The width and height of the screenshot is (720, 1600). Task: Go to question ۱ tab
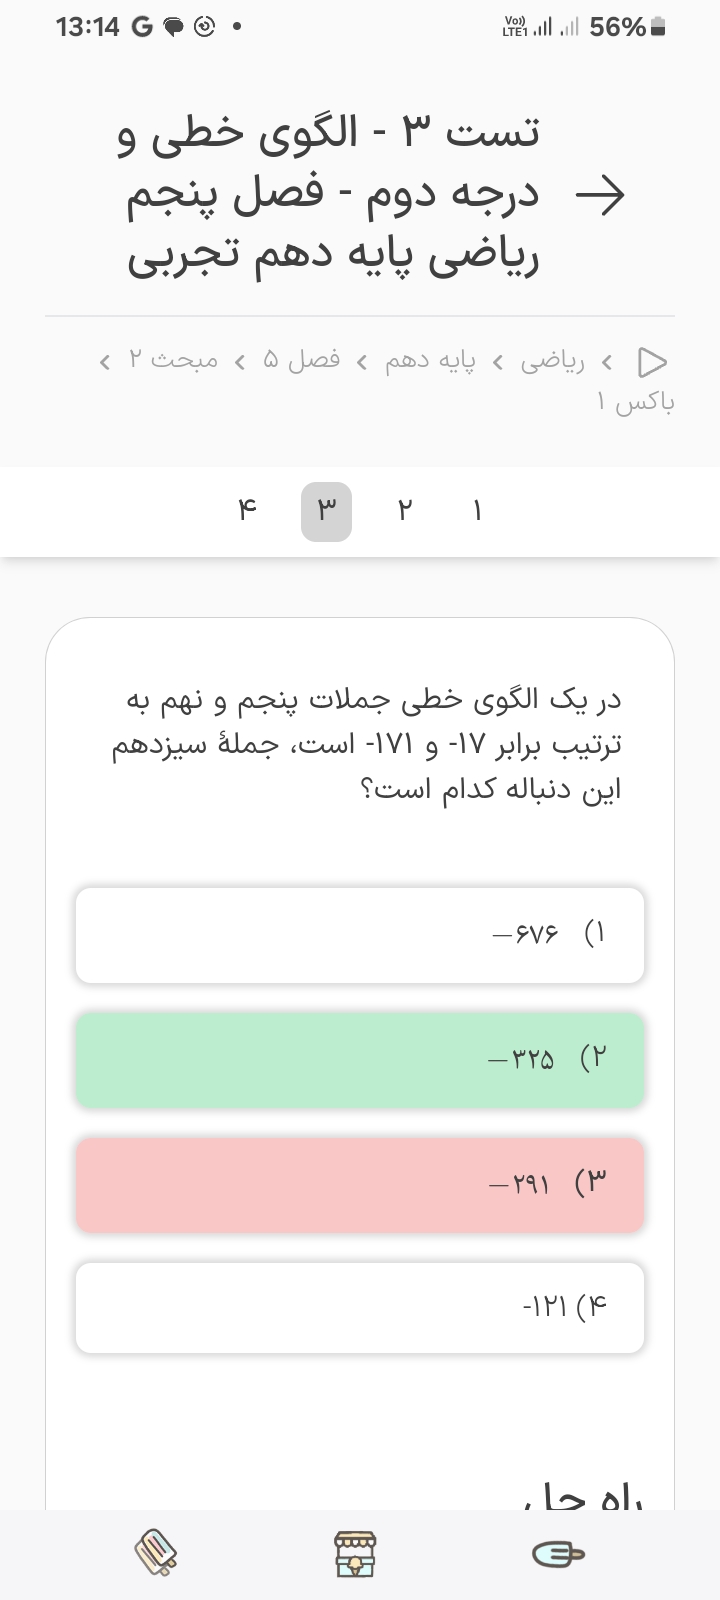coord(477,512)
